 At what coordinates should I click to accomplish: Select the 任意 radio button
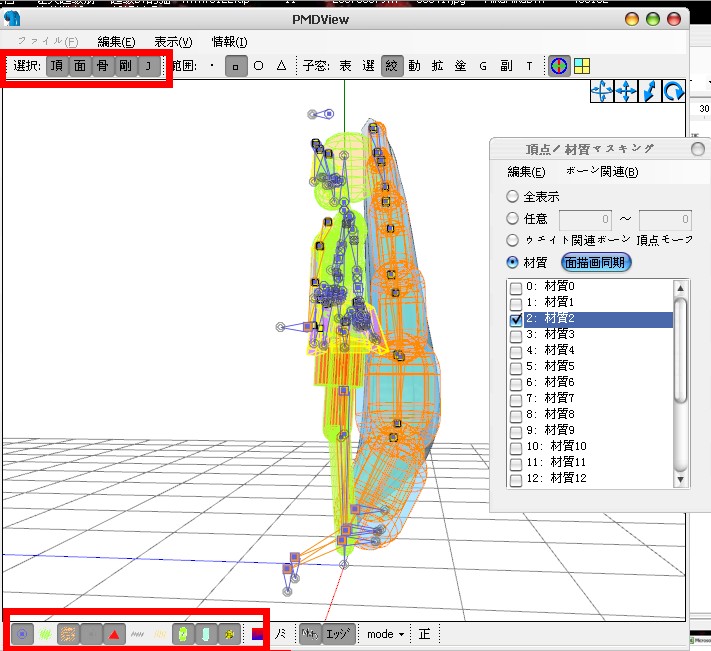click(512, 219)
